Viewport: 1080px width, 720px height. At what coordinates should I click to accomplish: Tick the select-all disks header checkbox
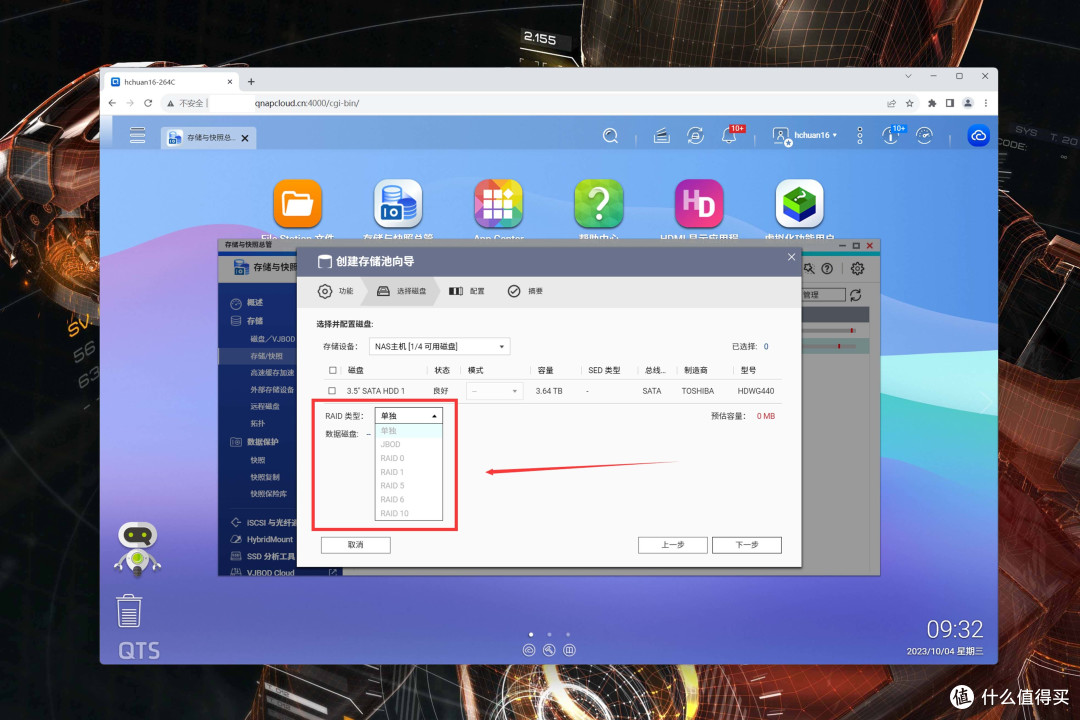coord(333,370)
